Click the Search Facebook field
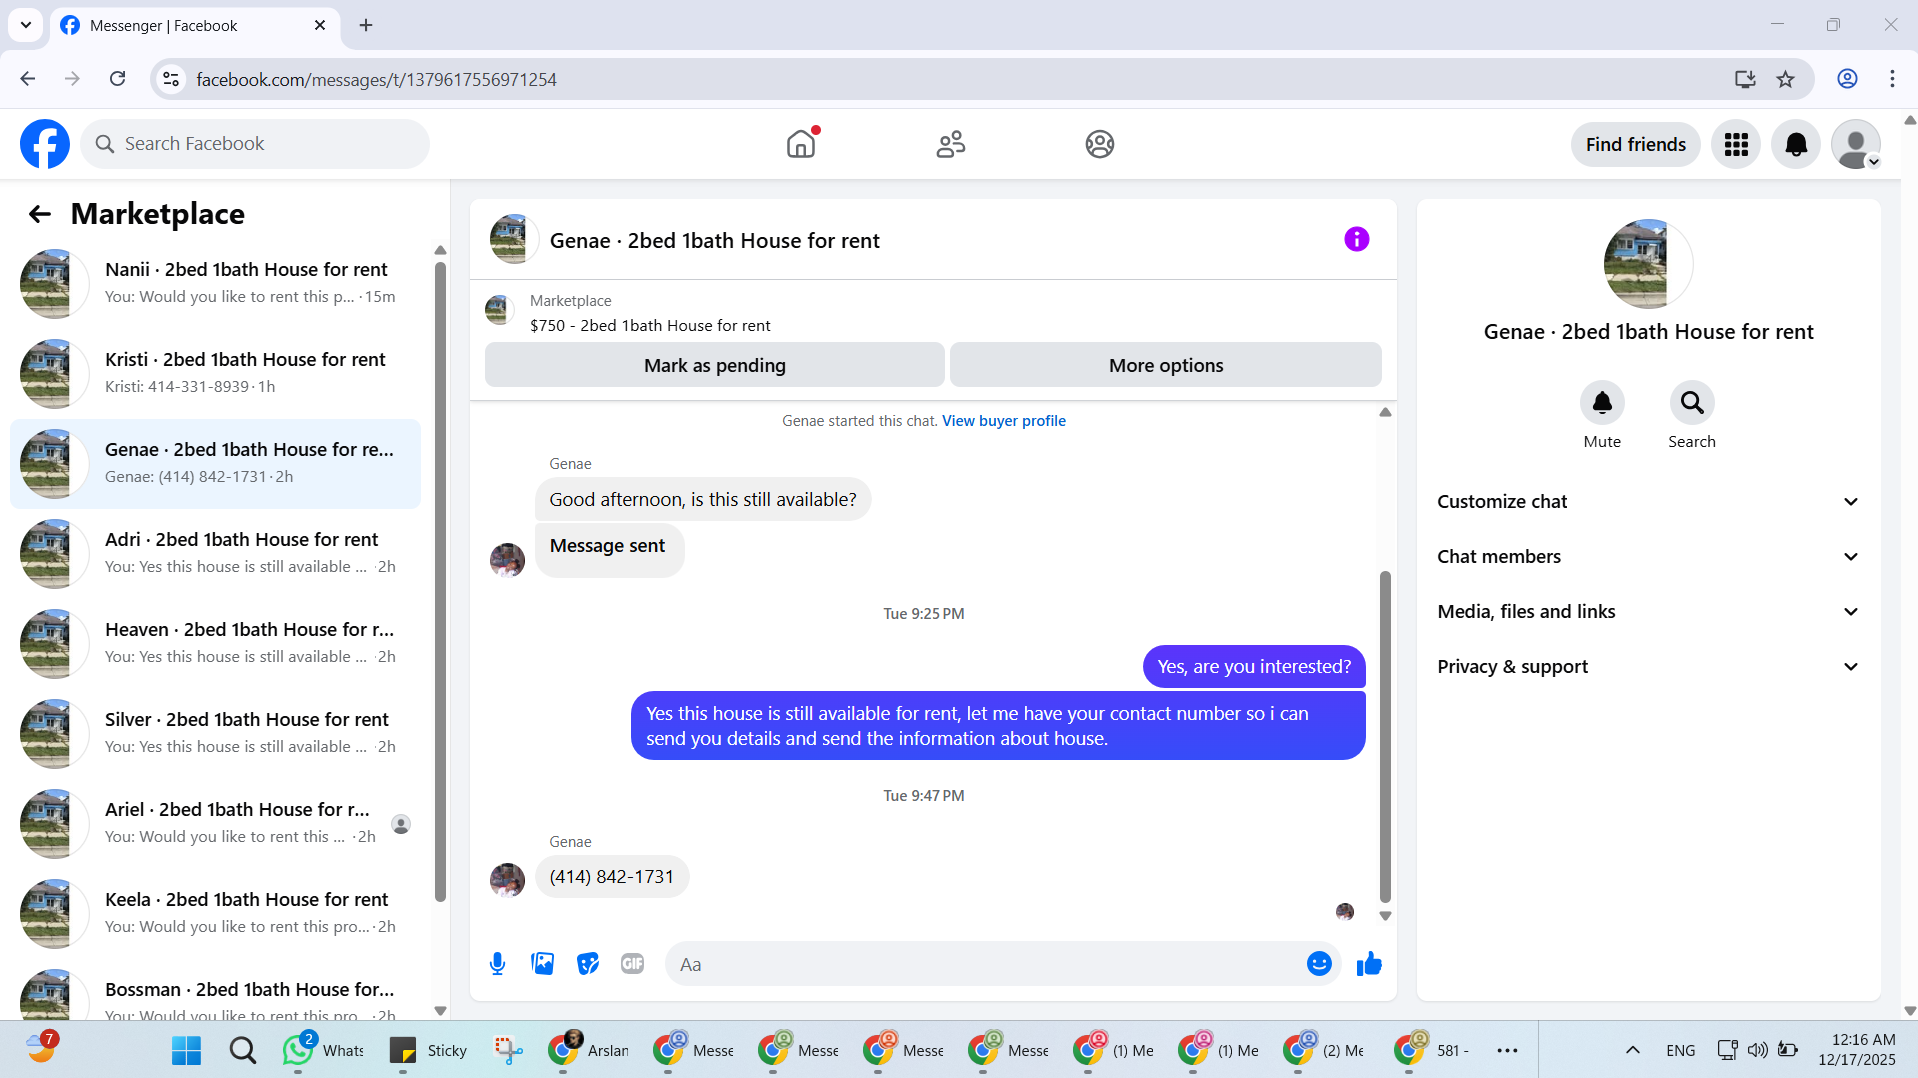 (256, 144)
